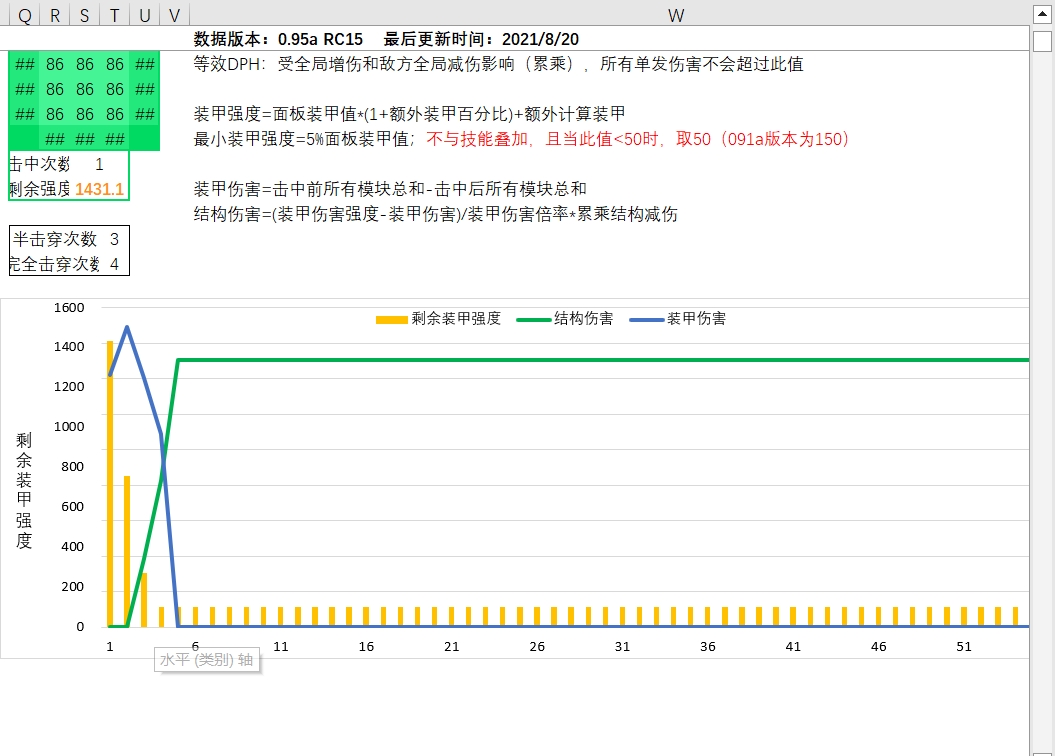
Task: Click the 水平(类别)轴 tooltip box
Action: tap(206, 659)
